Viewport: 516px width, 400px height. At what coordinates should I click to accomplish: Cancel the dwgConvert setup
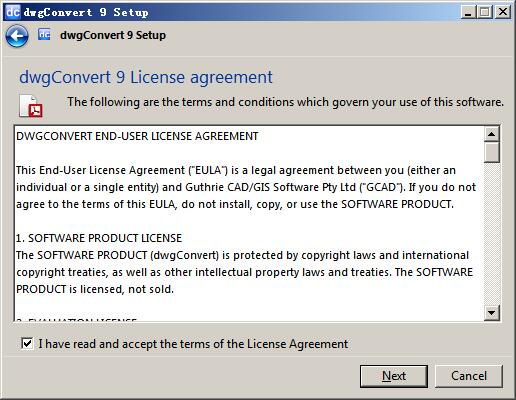(x=469, y=376)
